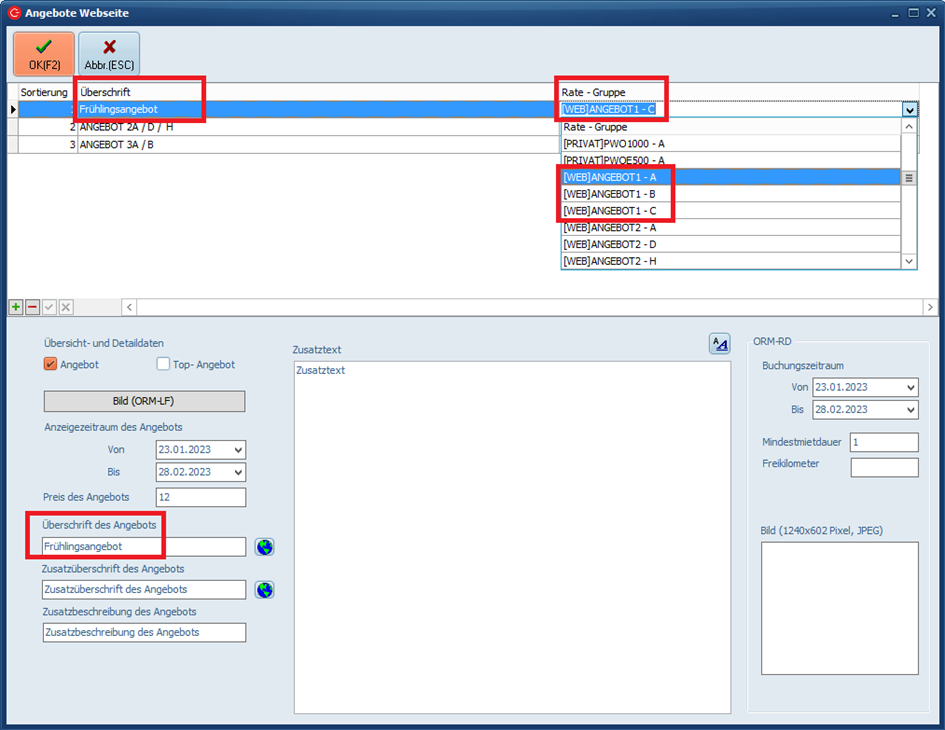This screenshot has height=730, width=945.
Task: Expand Anzeigezeitraum Von date dropdown
Action: [237, 450]
